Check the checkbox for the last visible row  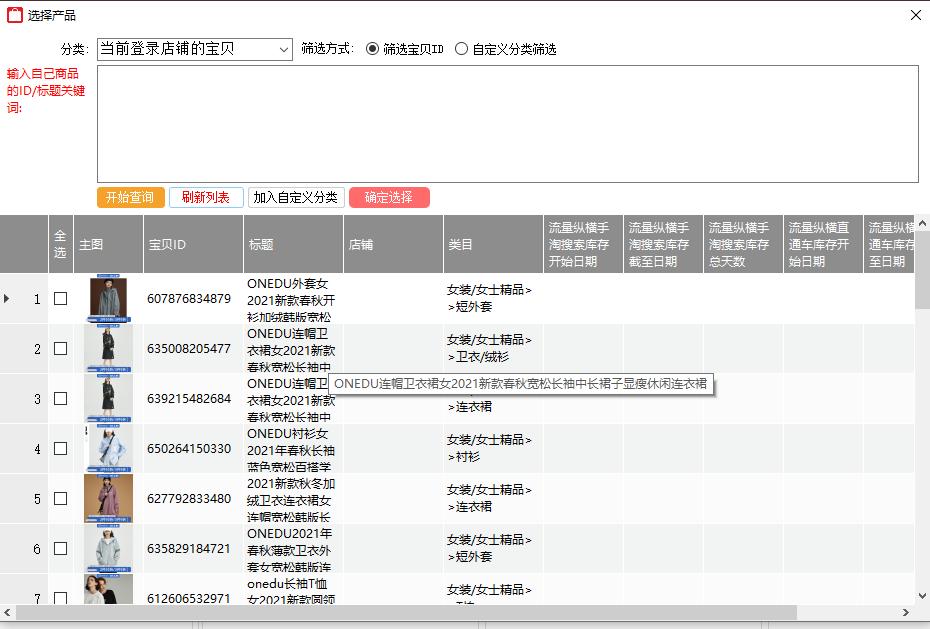(x=59, y=597)
